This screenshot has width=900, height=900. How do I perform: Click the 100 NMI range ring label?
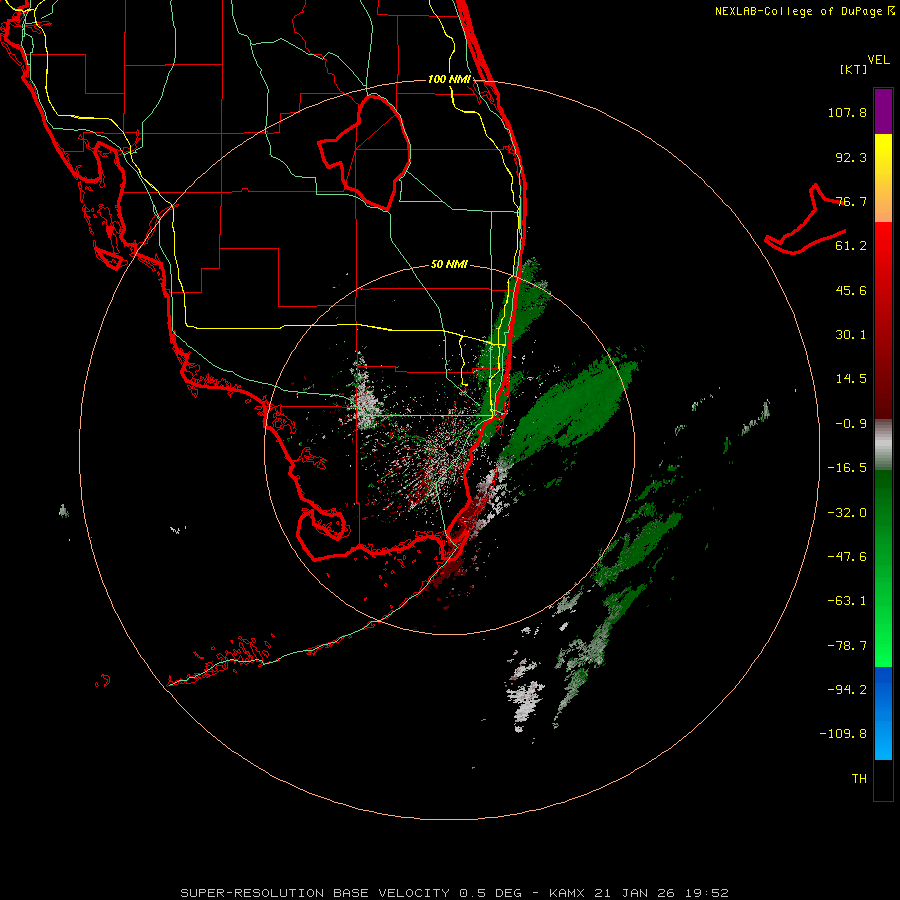pyautogui.click(x=449, y=79)
